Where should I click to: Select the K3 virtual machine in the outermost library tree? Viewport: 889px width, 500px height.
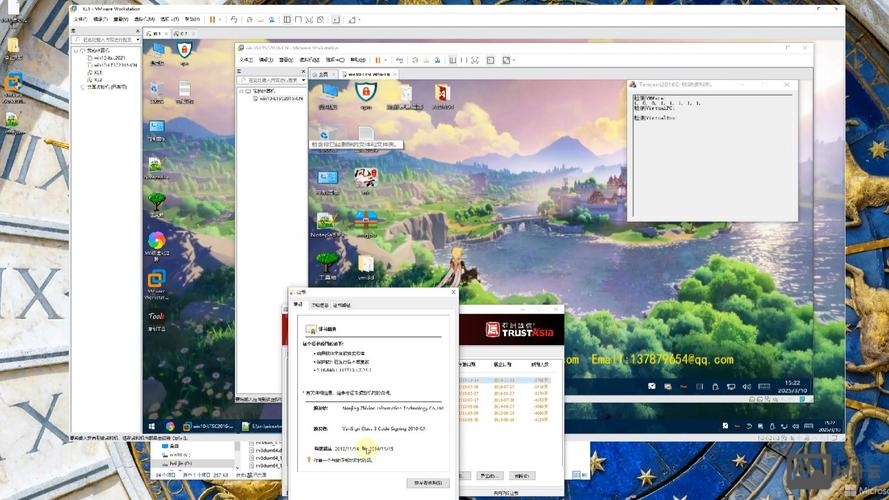99,72
